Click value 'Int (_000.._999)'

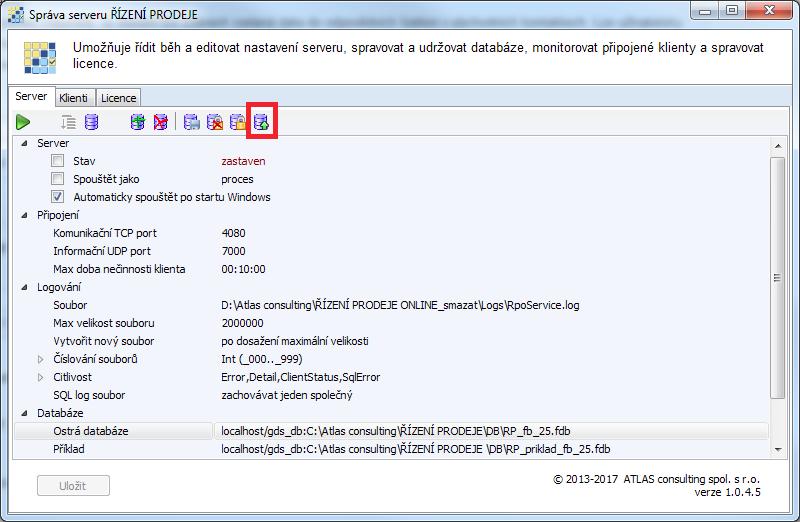(262, 359)
